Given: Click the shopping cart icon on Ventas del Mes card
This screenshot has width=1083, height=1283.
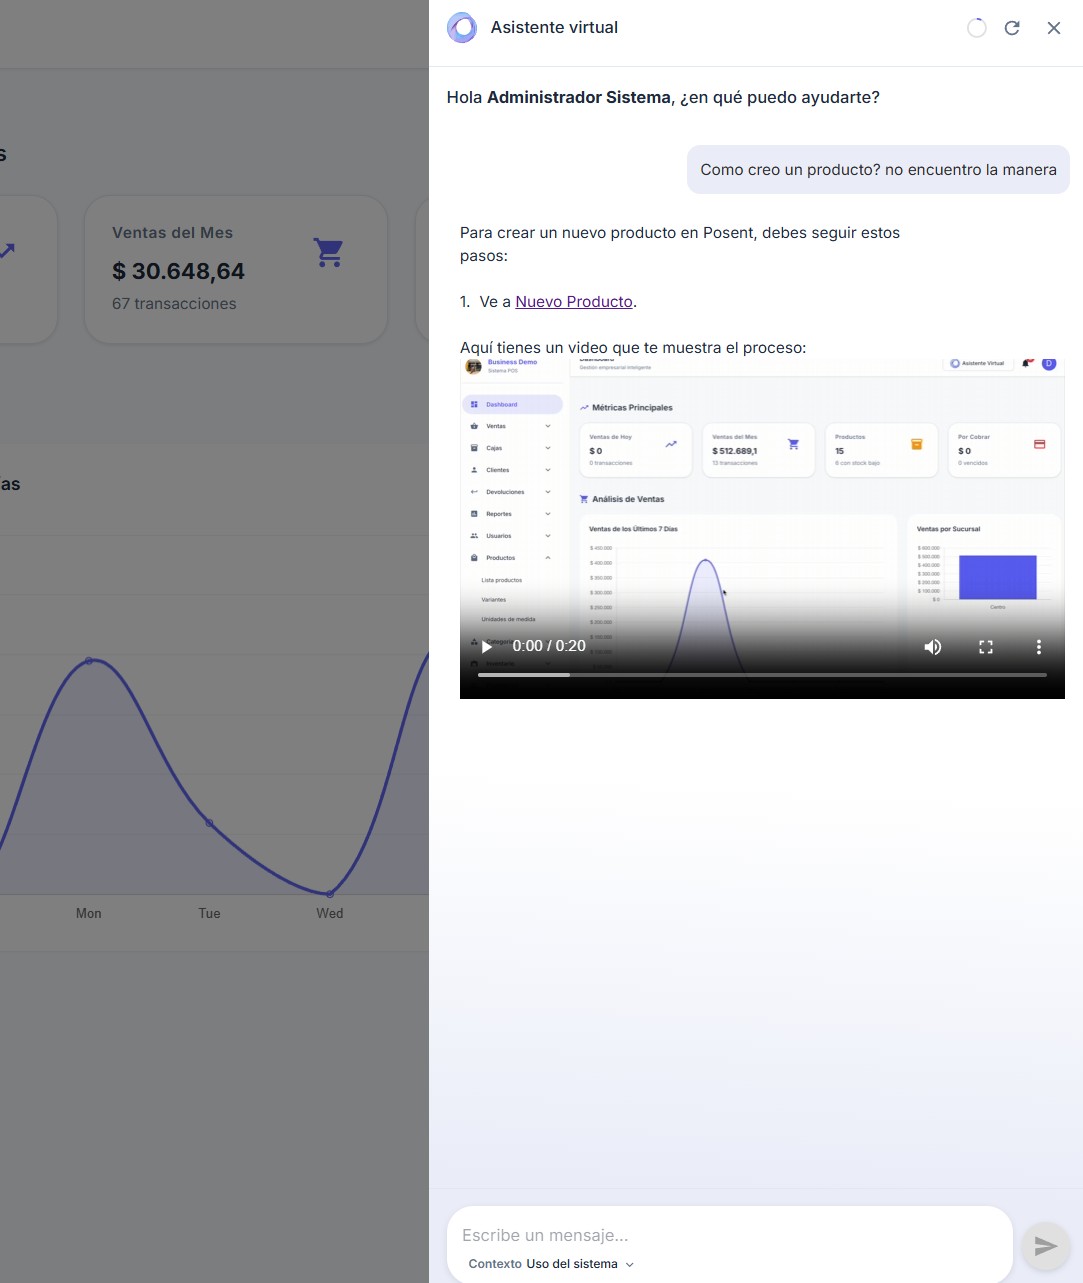Looking at the screenshot, I should 328,253.
